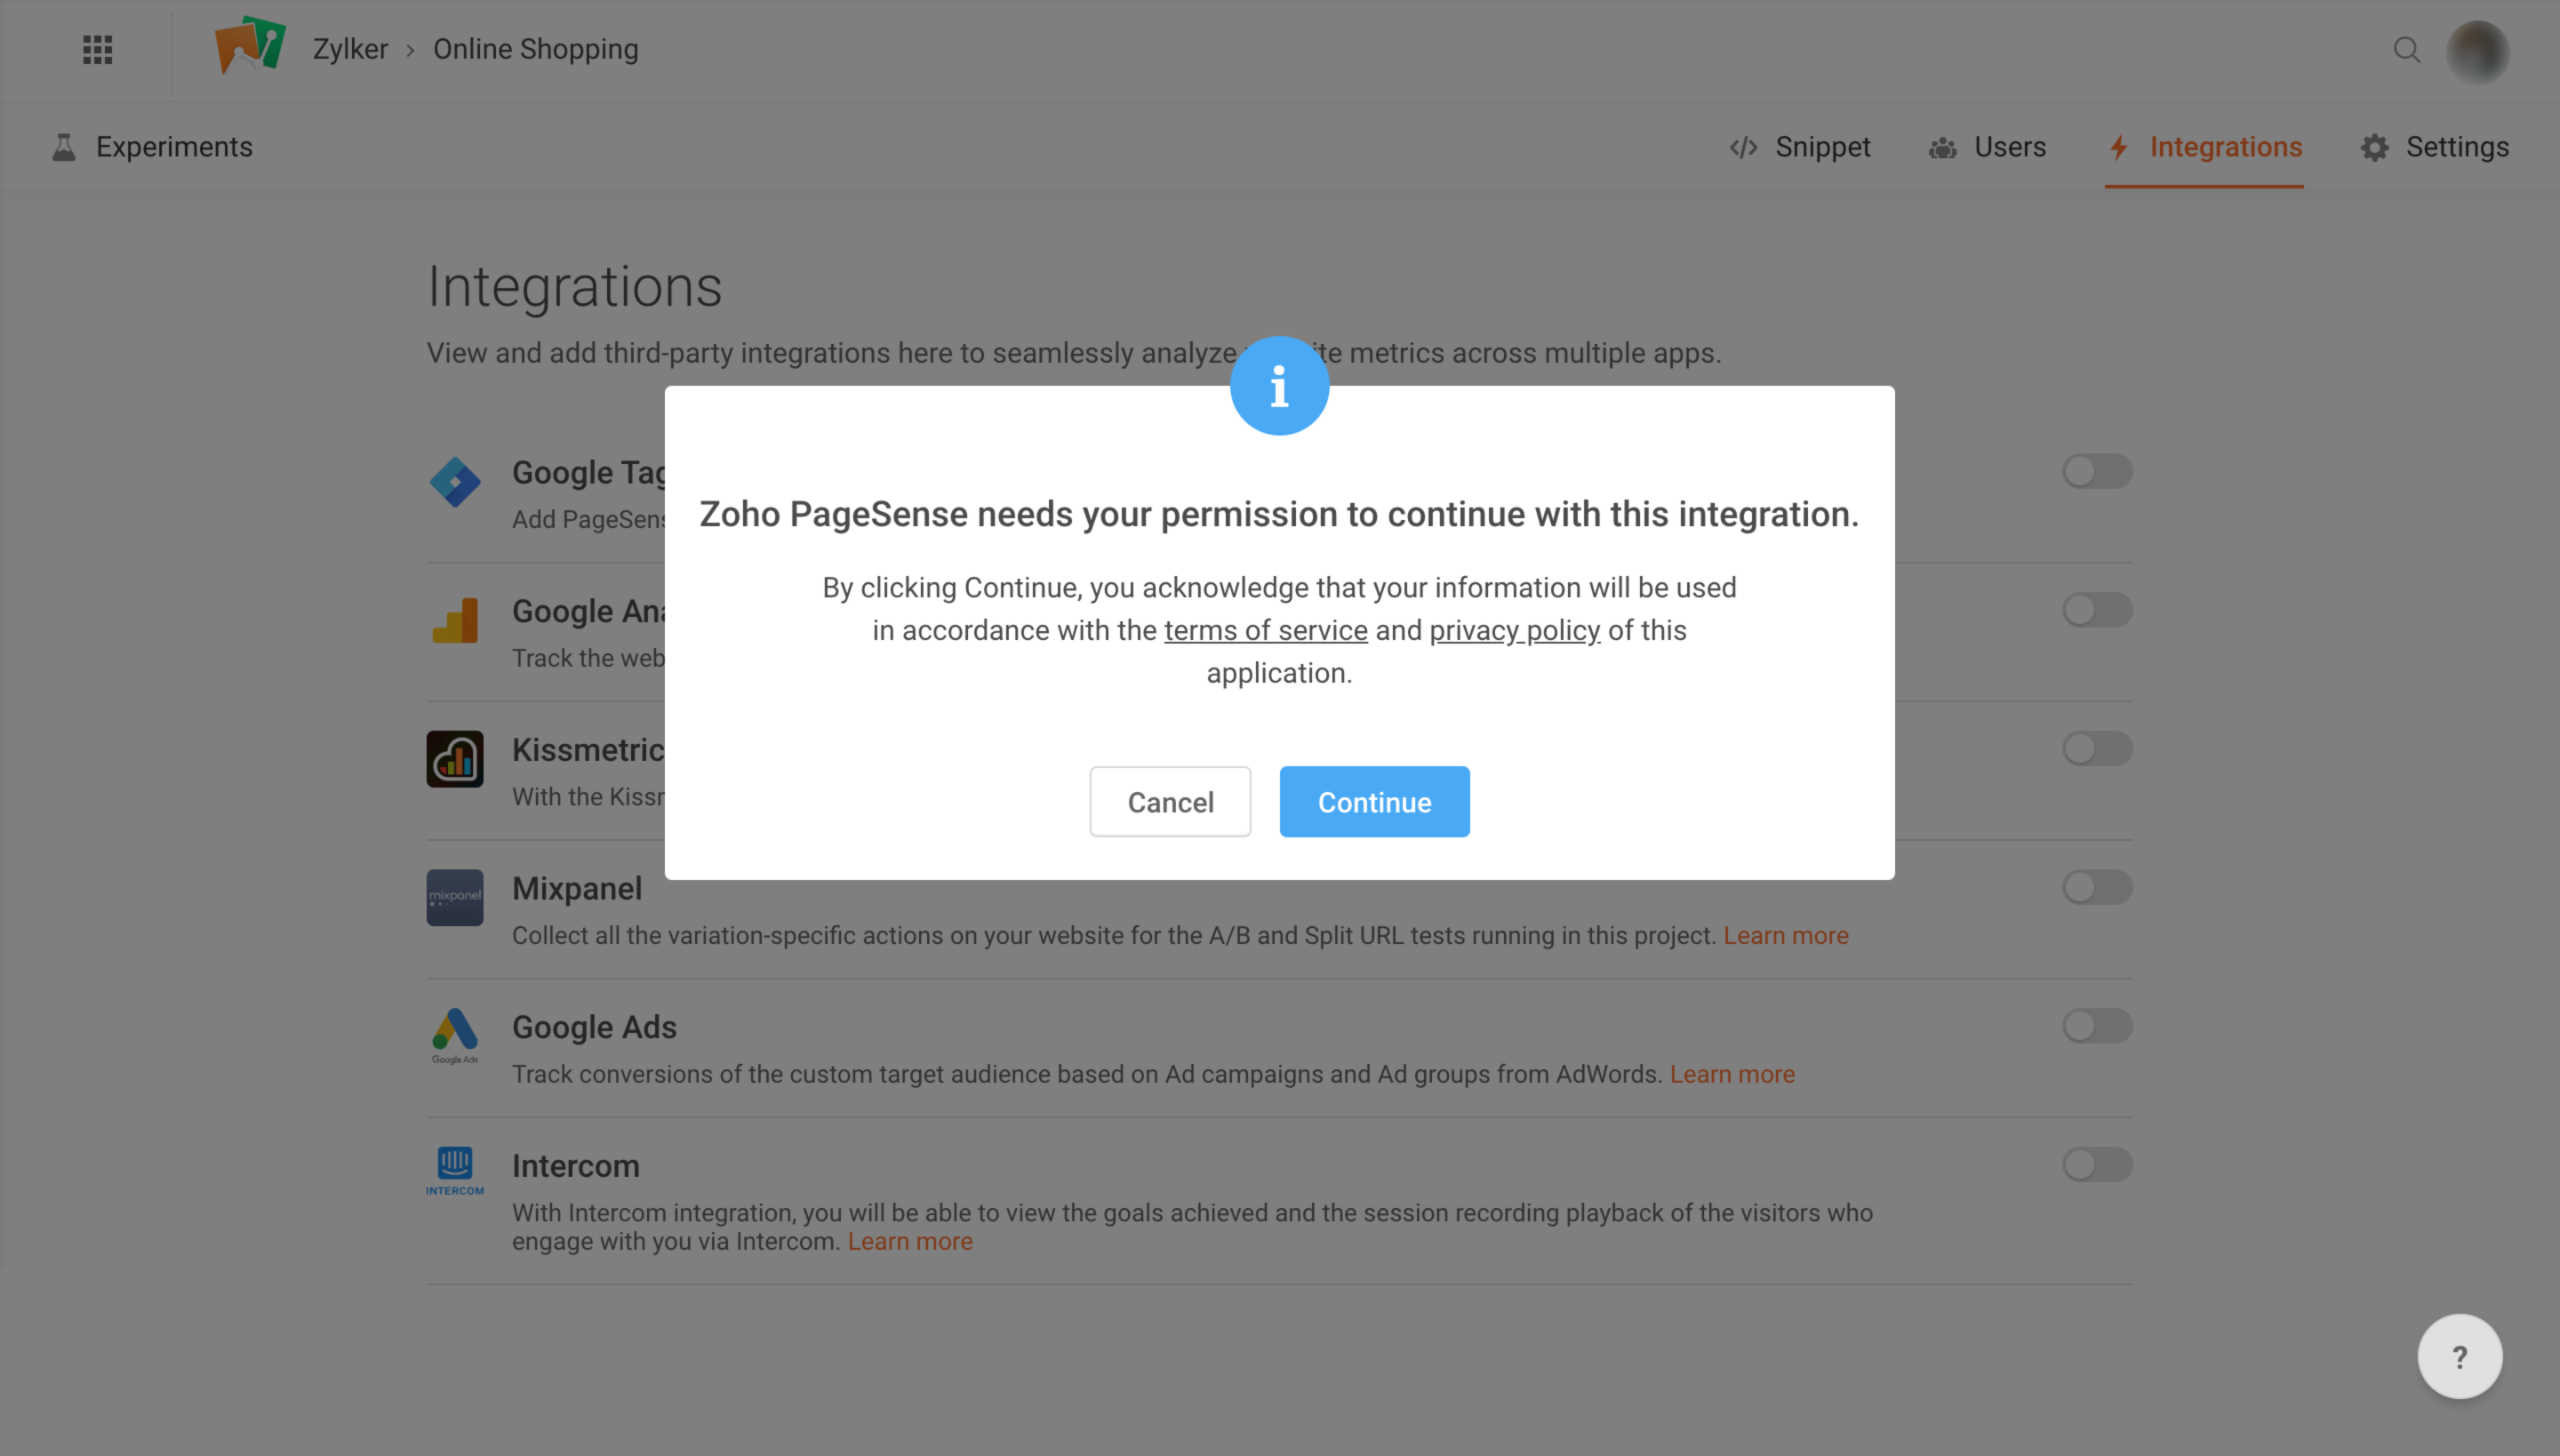Open the Online Shopping project breadcrumb
Screen dimensions: 2560x1456
click(x=535, y=49)
